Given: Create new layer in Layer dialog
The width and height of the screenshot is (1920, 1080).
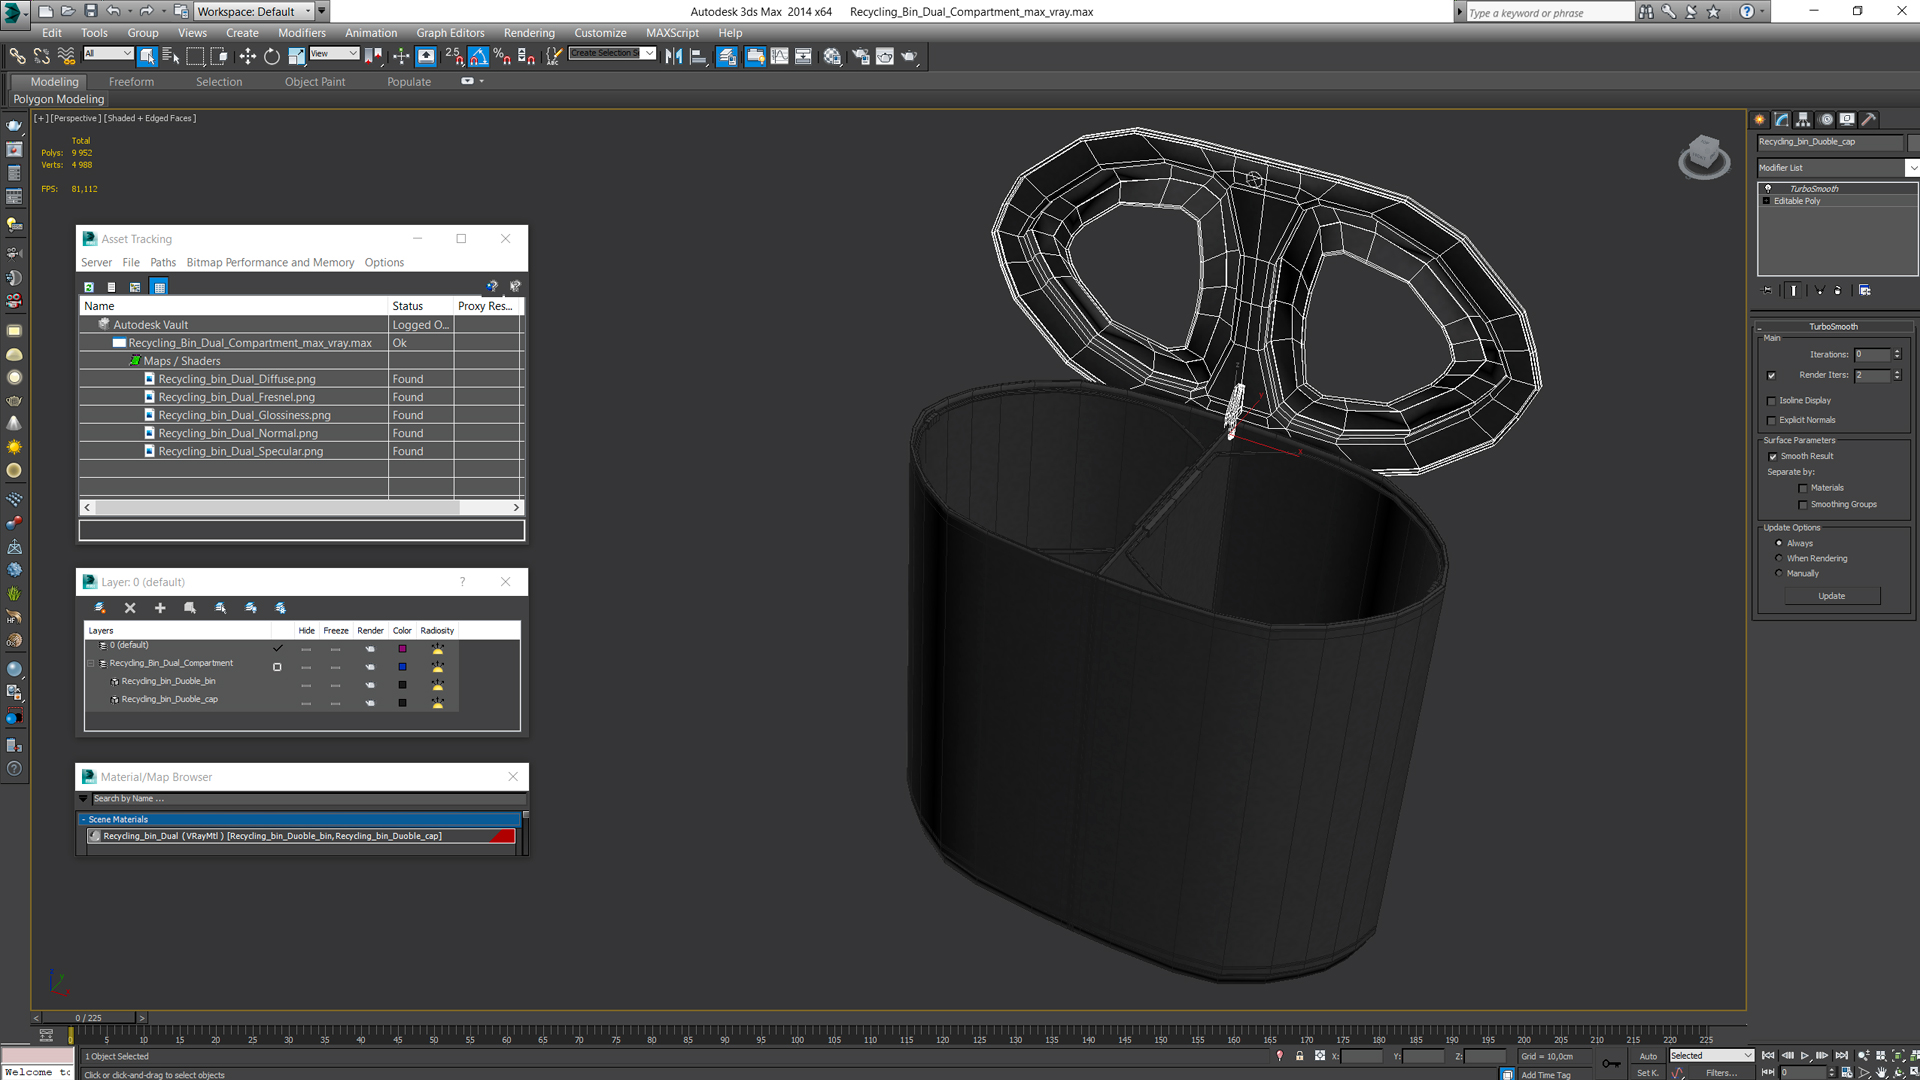Looking at the screenshot, I should pyautogui.click(x=100, y=608).
